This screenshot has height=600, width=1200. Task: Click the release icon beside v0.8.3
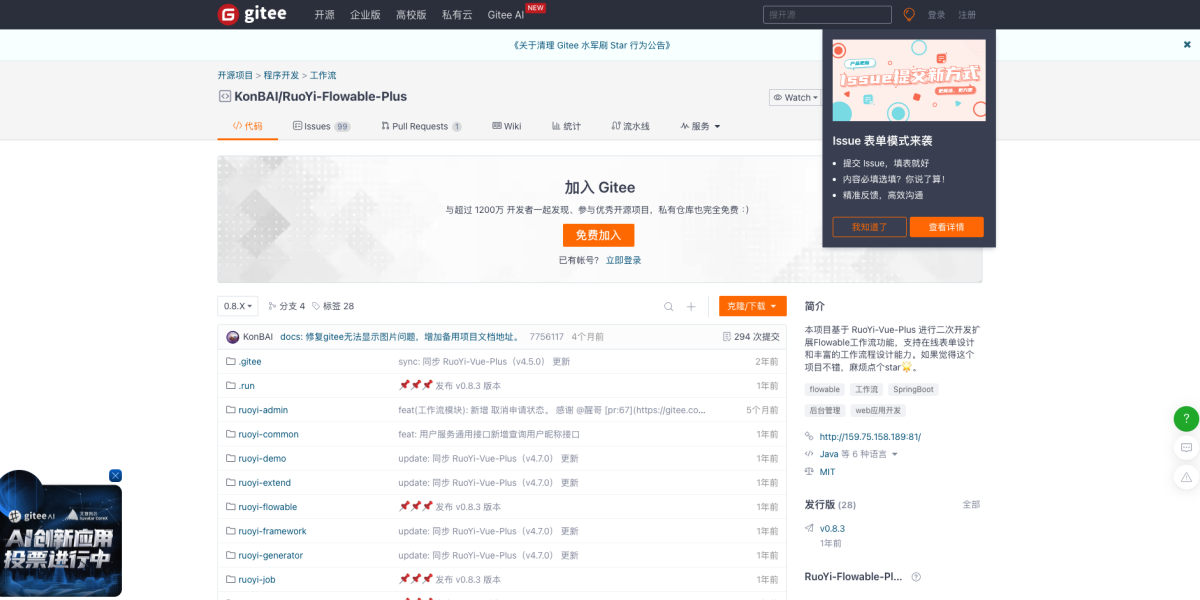tap(809, 528)
